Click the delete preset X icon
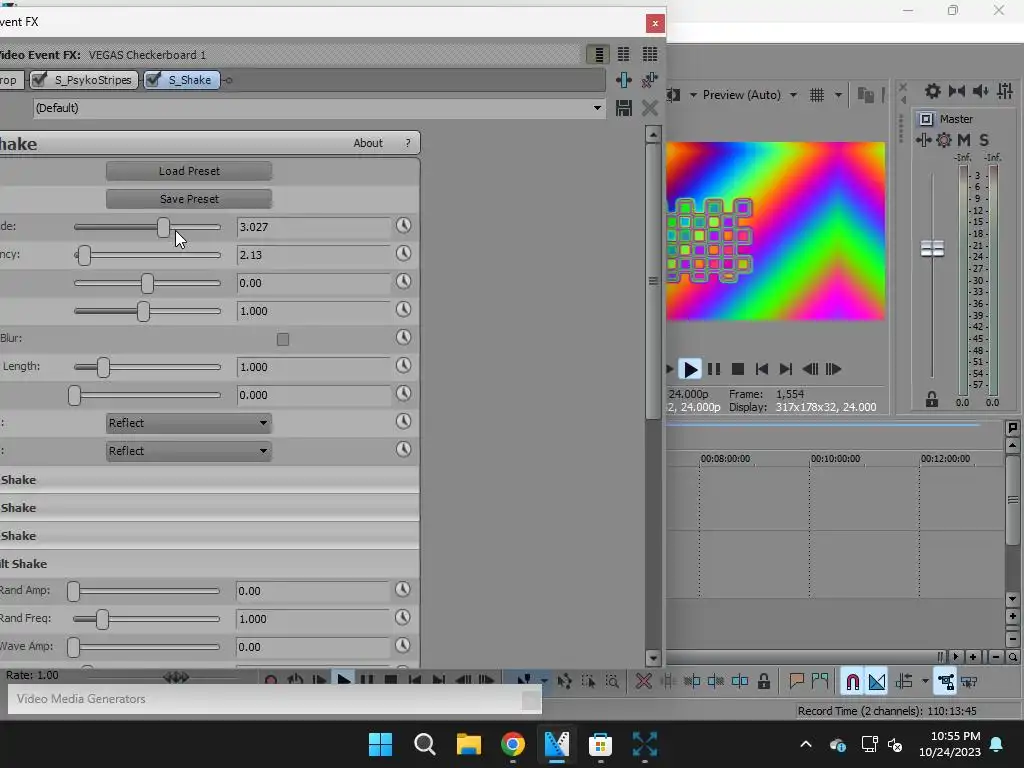1024x768 pixels. (x=649, y=108)
